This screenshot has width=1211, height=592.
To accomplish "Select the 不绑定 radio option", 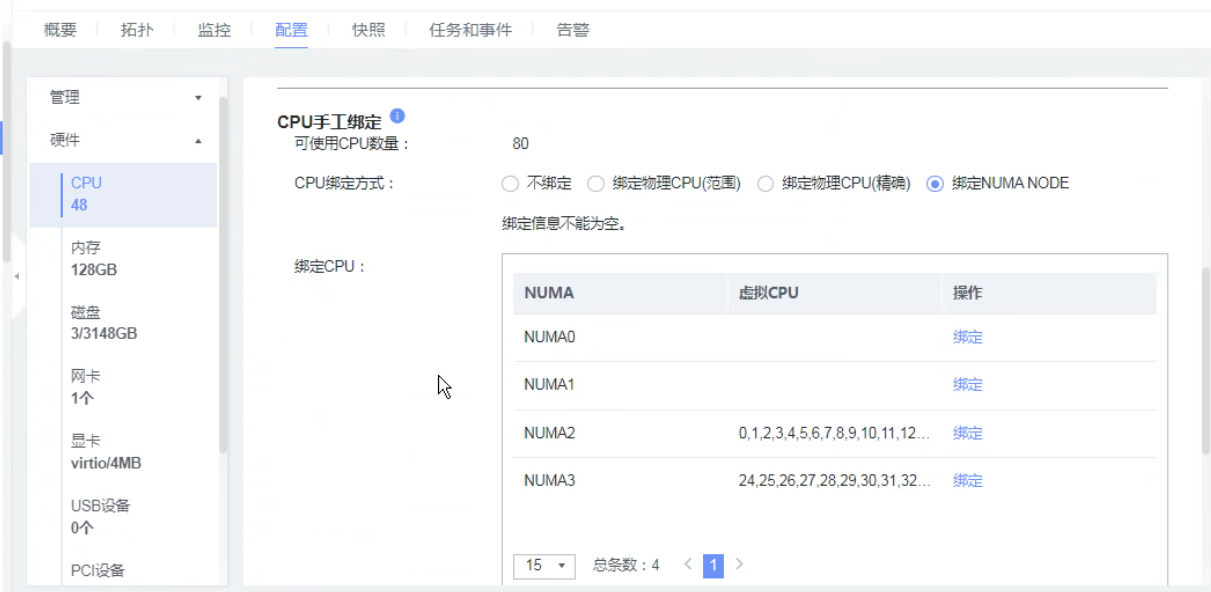I will [510, 184].
